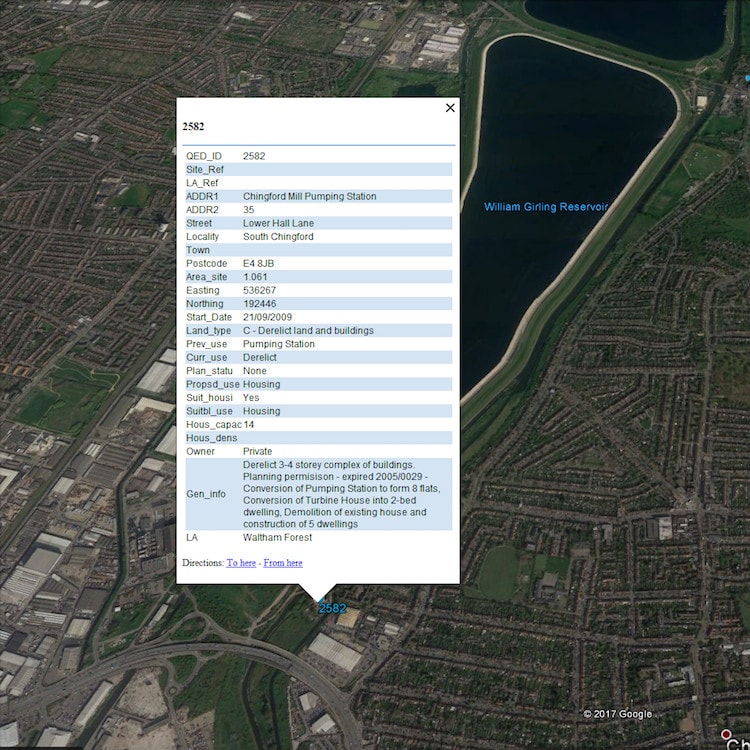Click the Land_type derelict land value
750x750 pixels.
pyautogui.click(x=308, y=330)
